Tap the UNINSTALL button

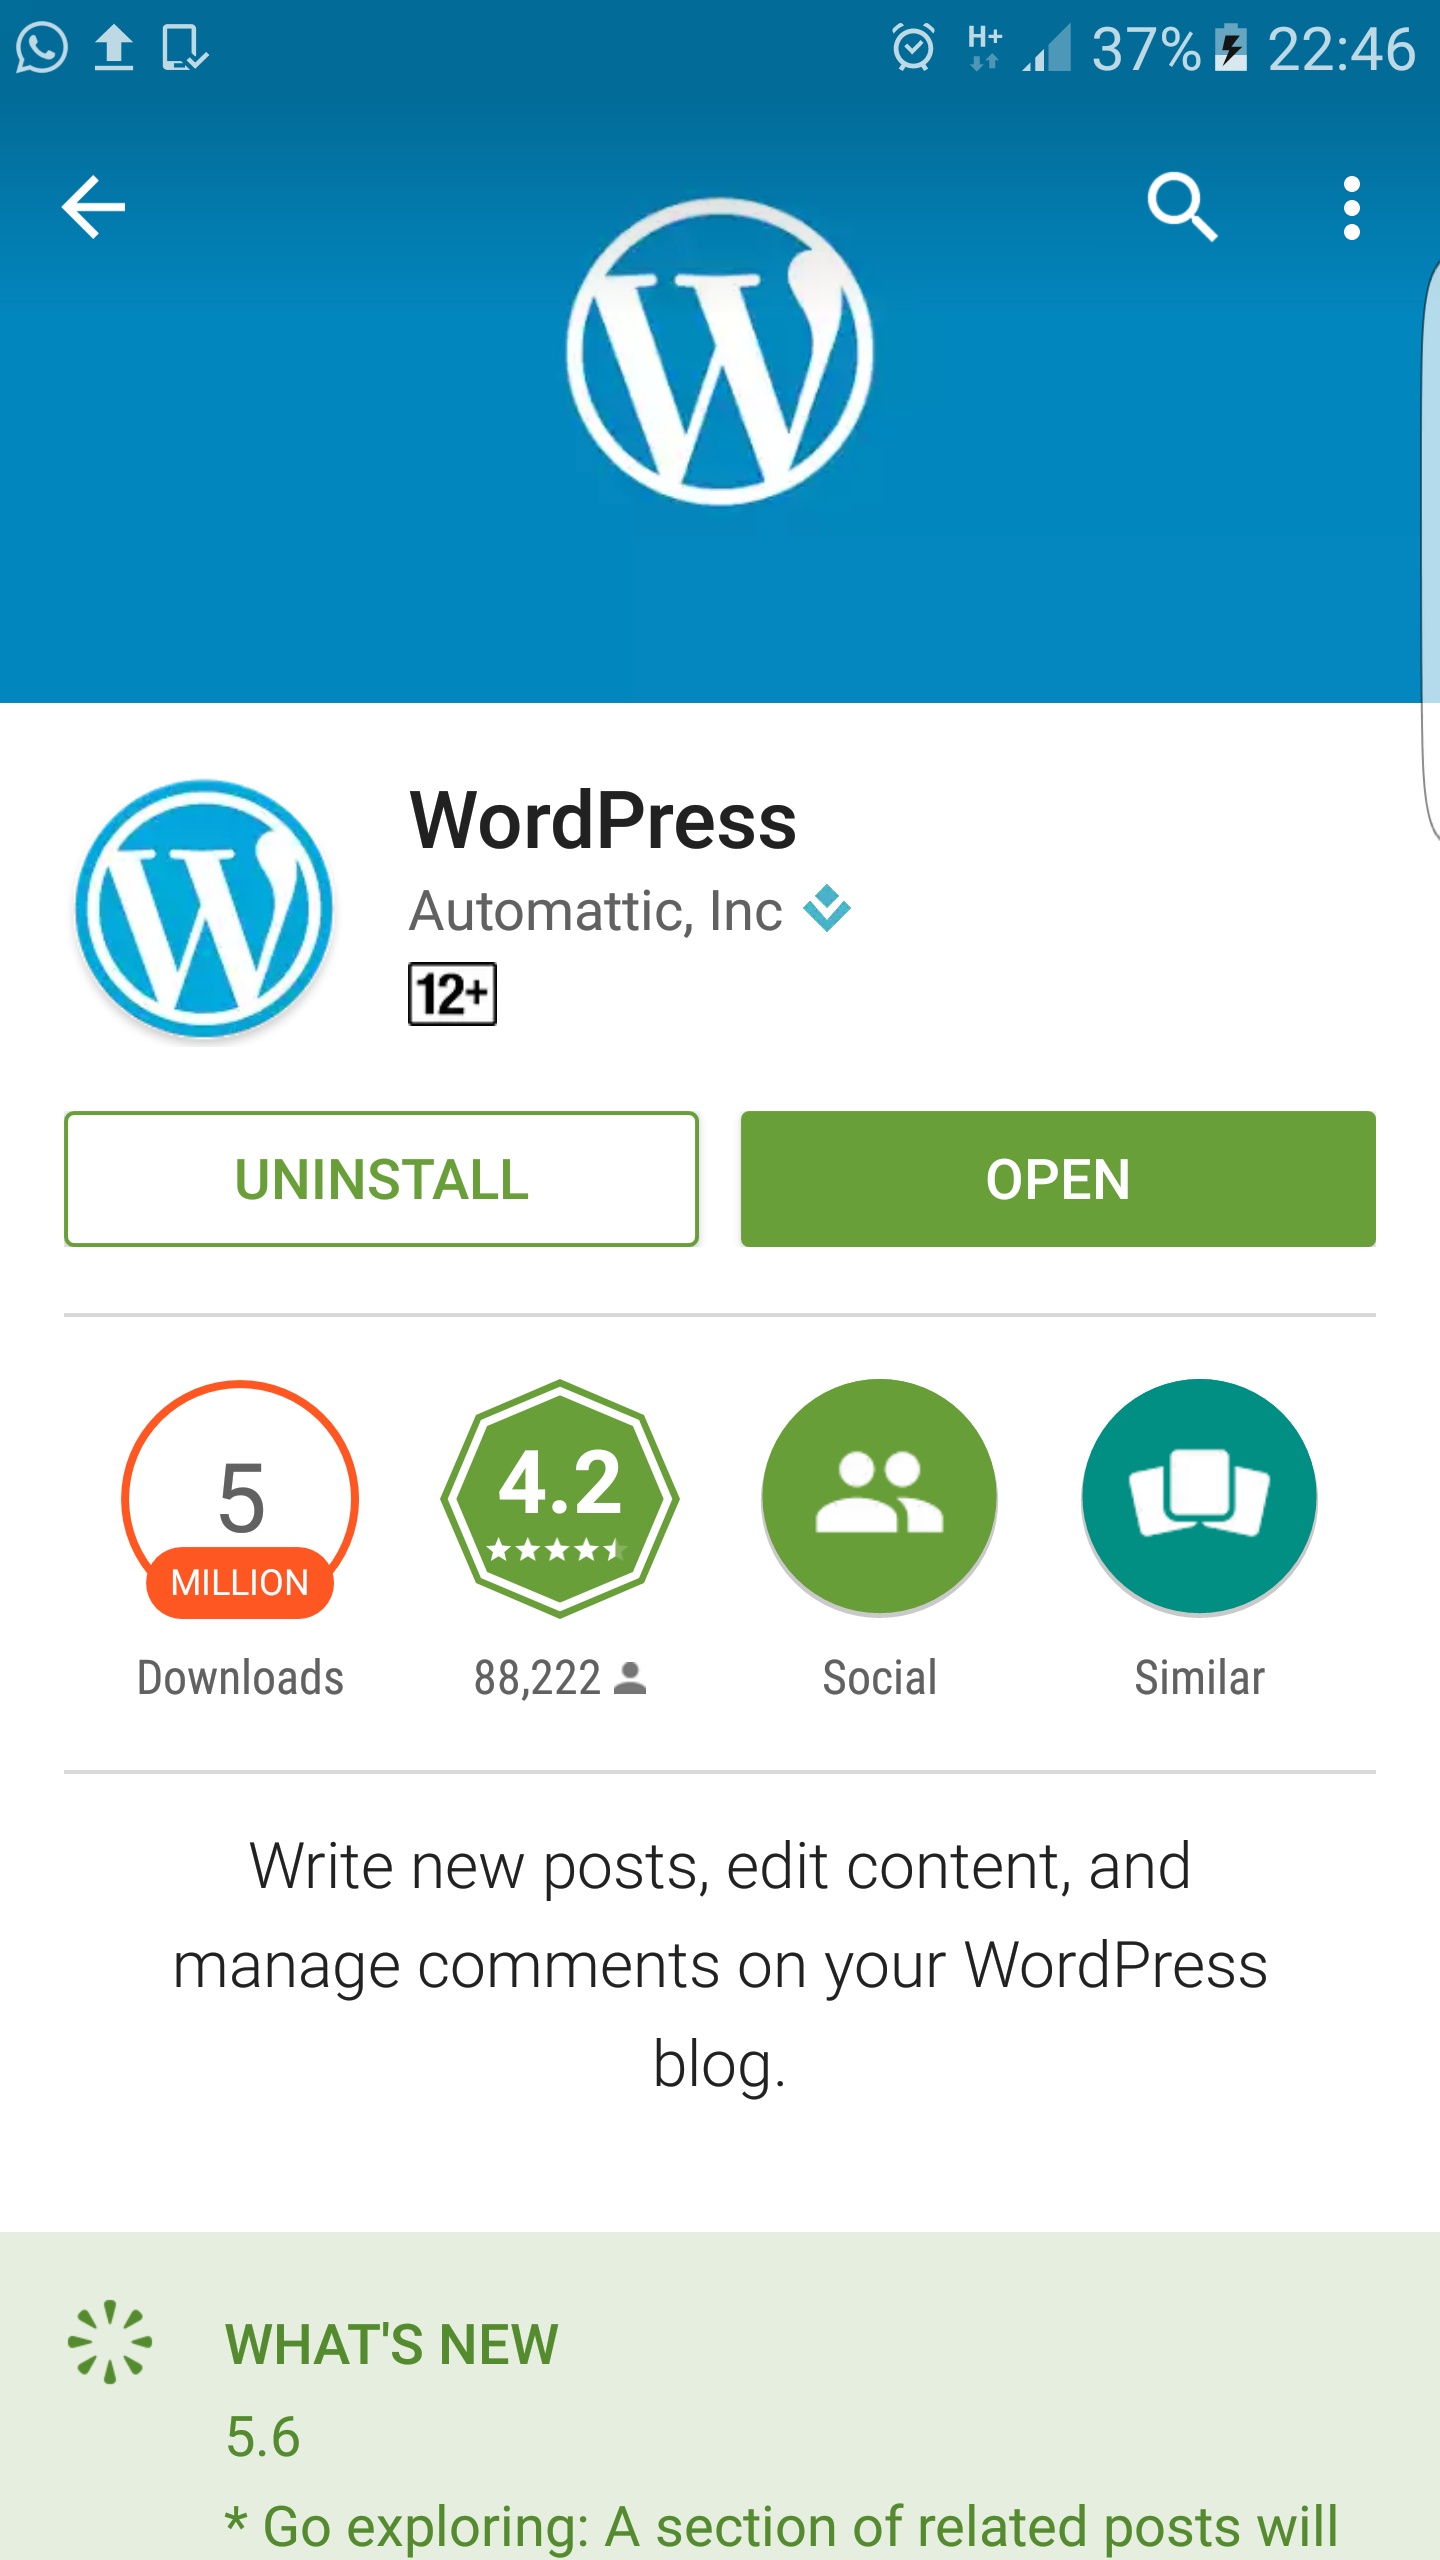click(381, 1179)
